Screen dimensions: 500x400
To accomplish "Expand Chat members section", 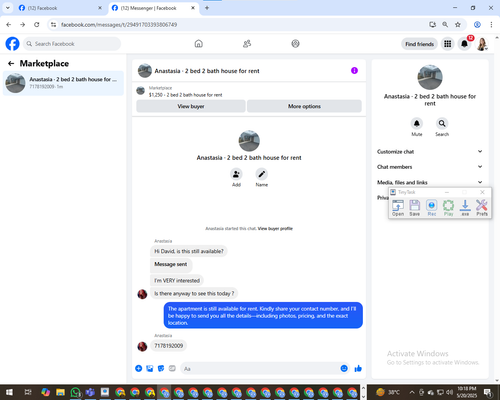I will [x=430, y=167].
